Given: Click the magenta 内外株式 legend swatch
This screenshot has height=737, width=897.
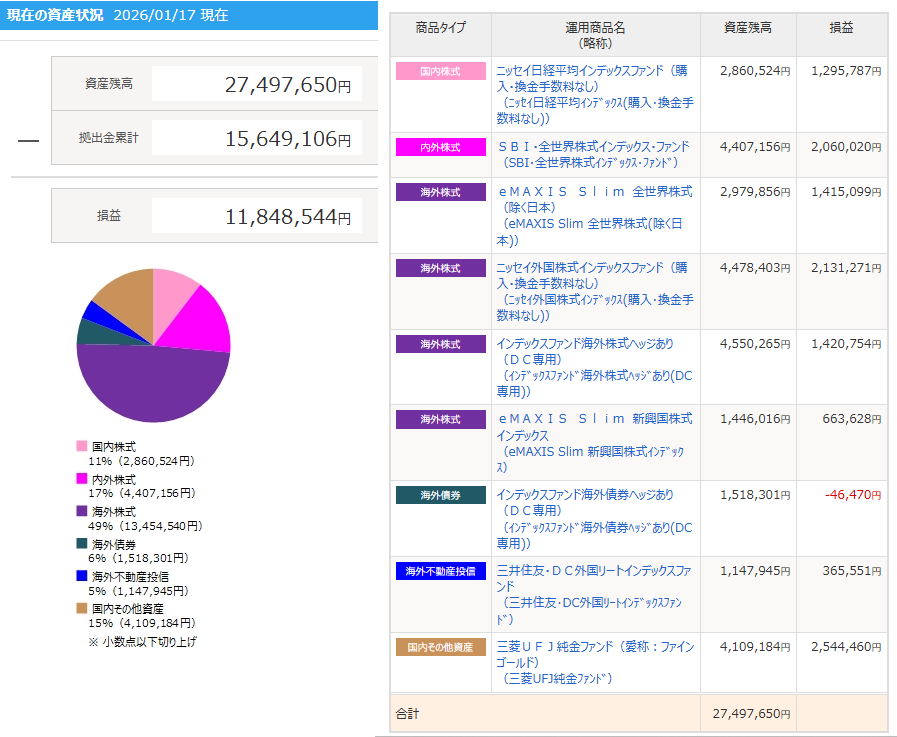Looking at the screenshot, I should tap(82, 479).
